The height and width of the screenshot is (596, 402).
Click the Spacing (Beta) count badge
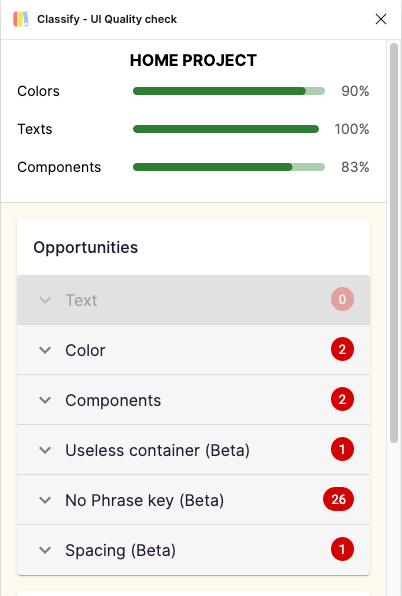click(x=342, y=549)
